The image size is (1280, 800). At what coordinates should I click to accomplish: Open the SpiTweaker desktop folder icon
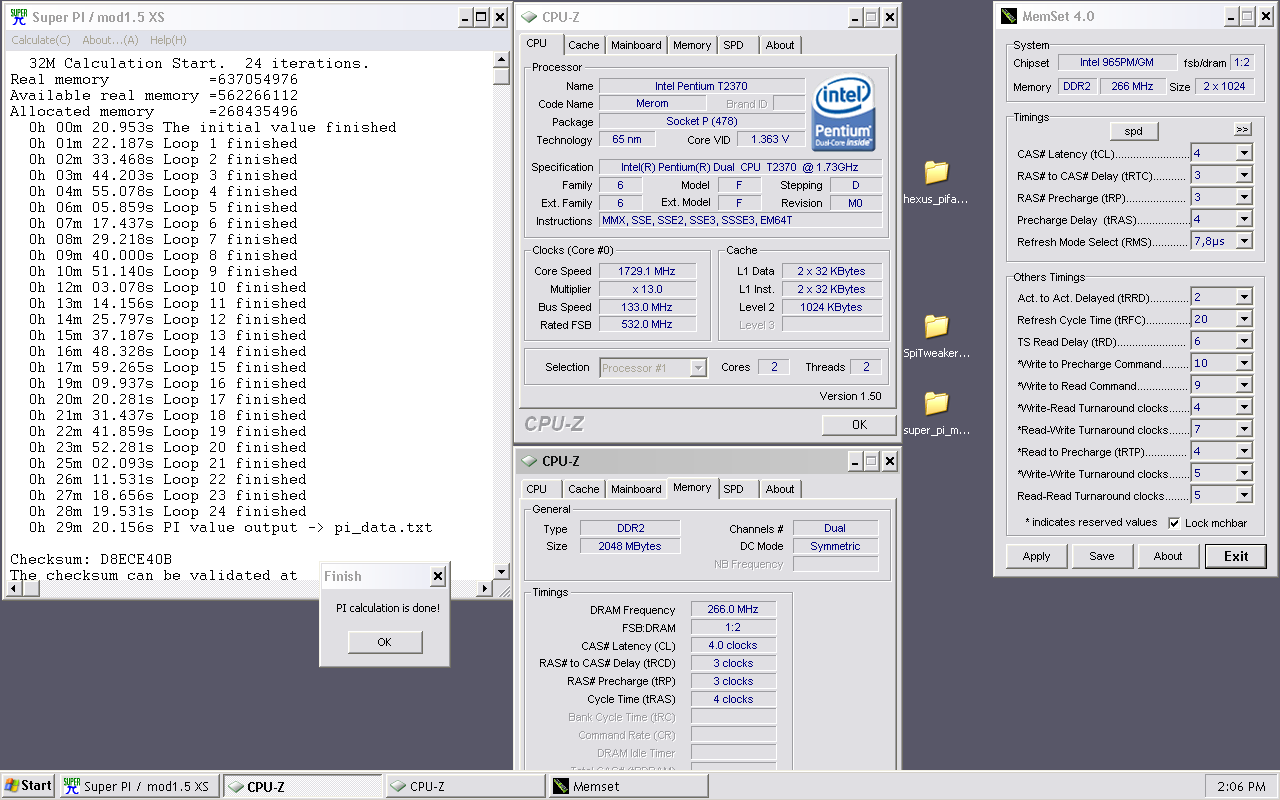[936, 326]
